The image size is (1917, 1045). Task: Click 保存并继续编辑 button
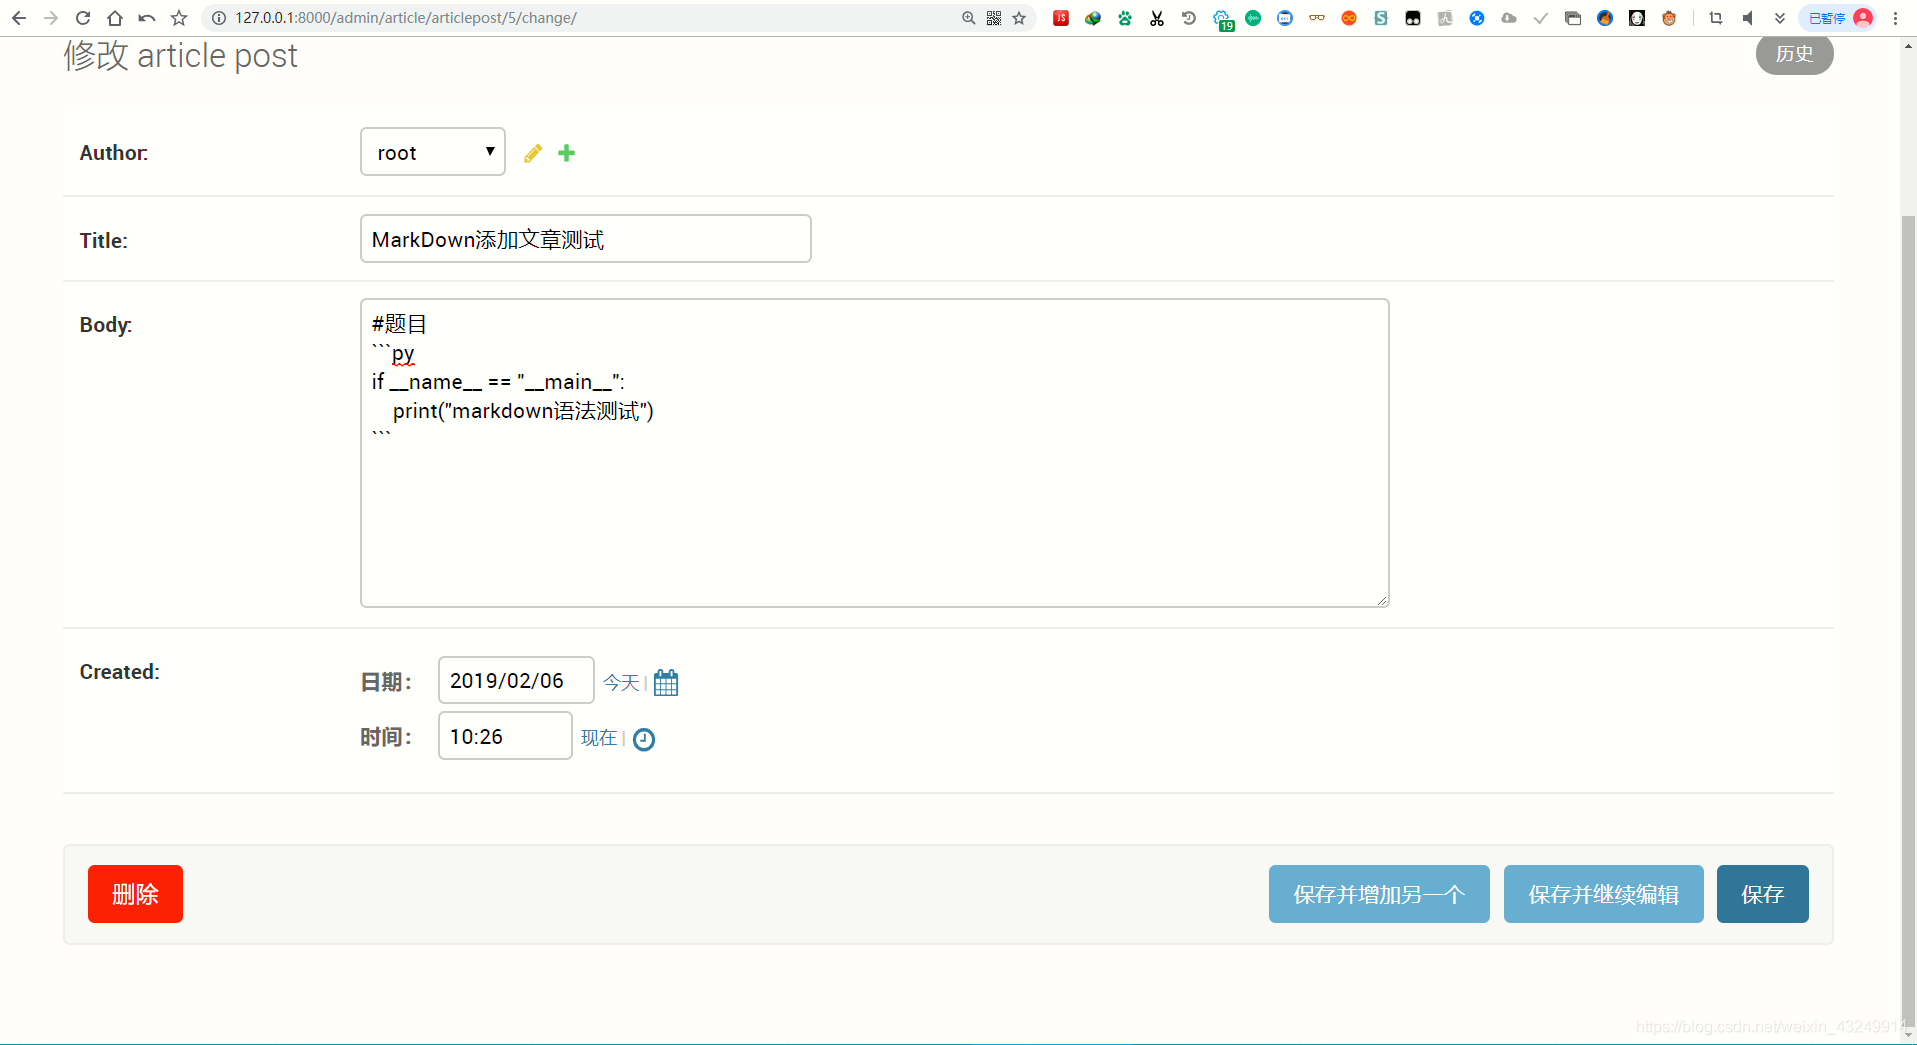(1603, 894)
